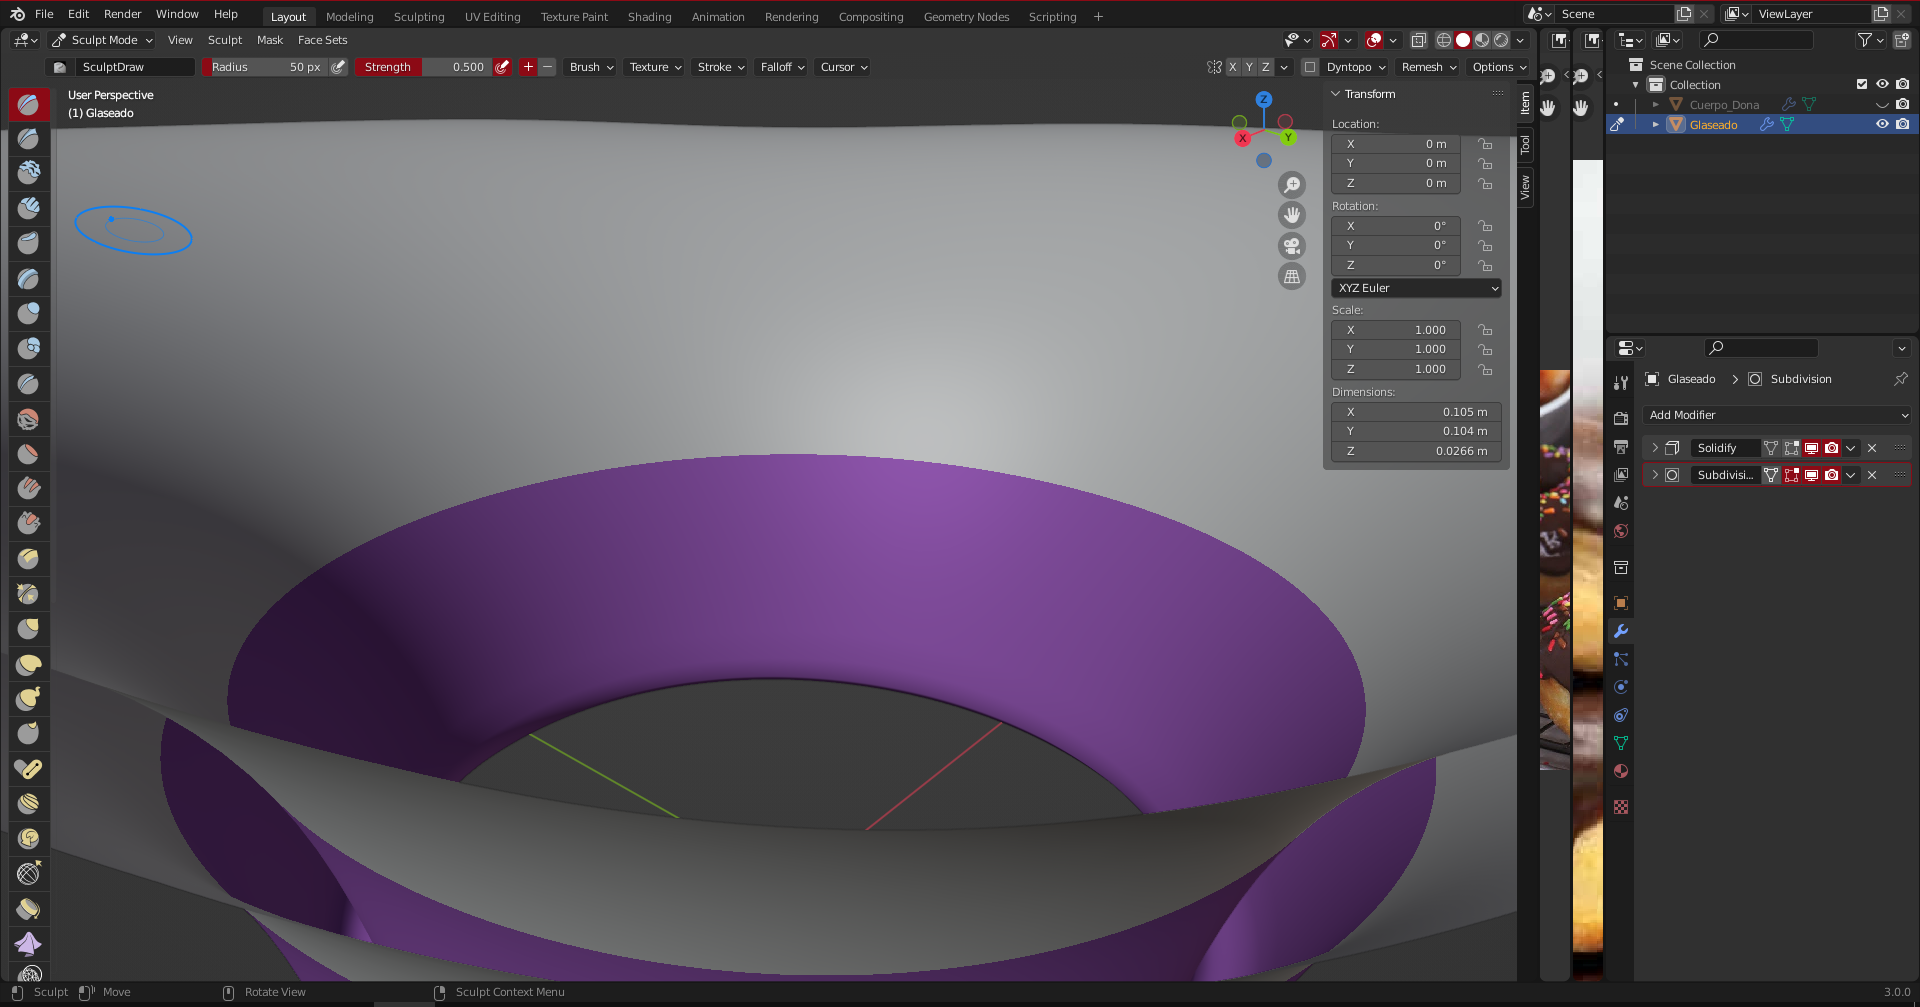The width and height of the screenshot is (1920, 1007).
Task: Select the Smooth brush tool
Action: tap(29, 419)
